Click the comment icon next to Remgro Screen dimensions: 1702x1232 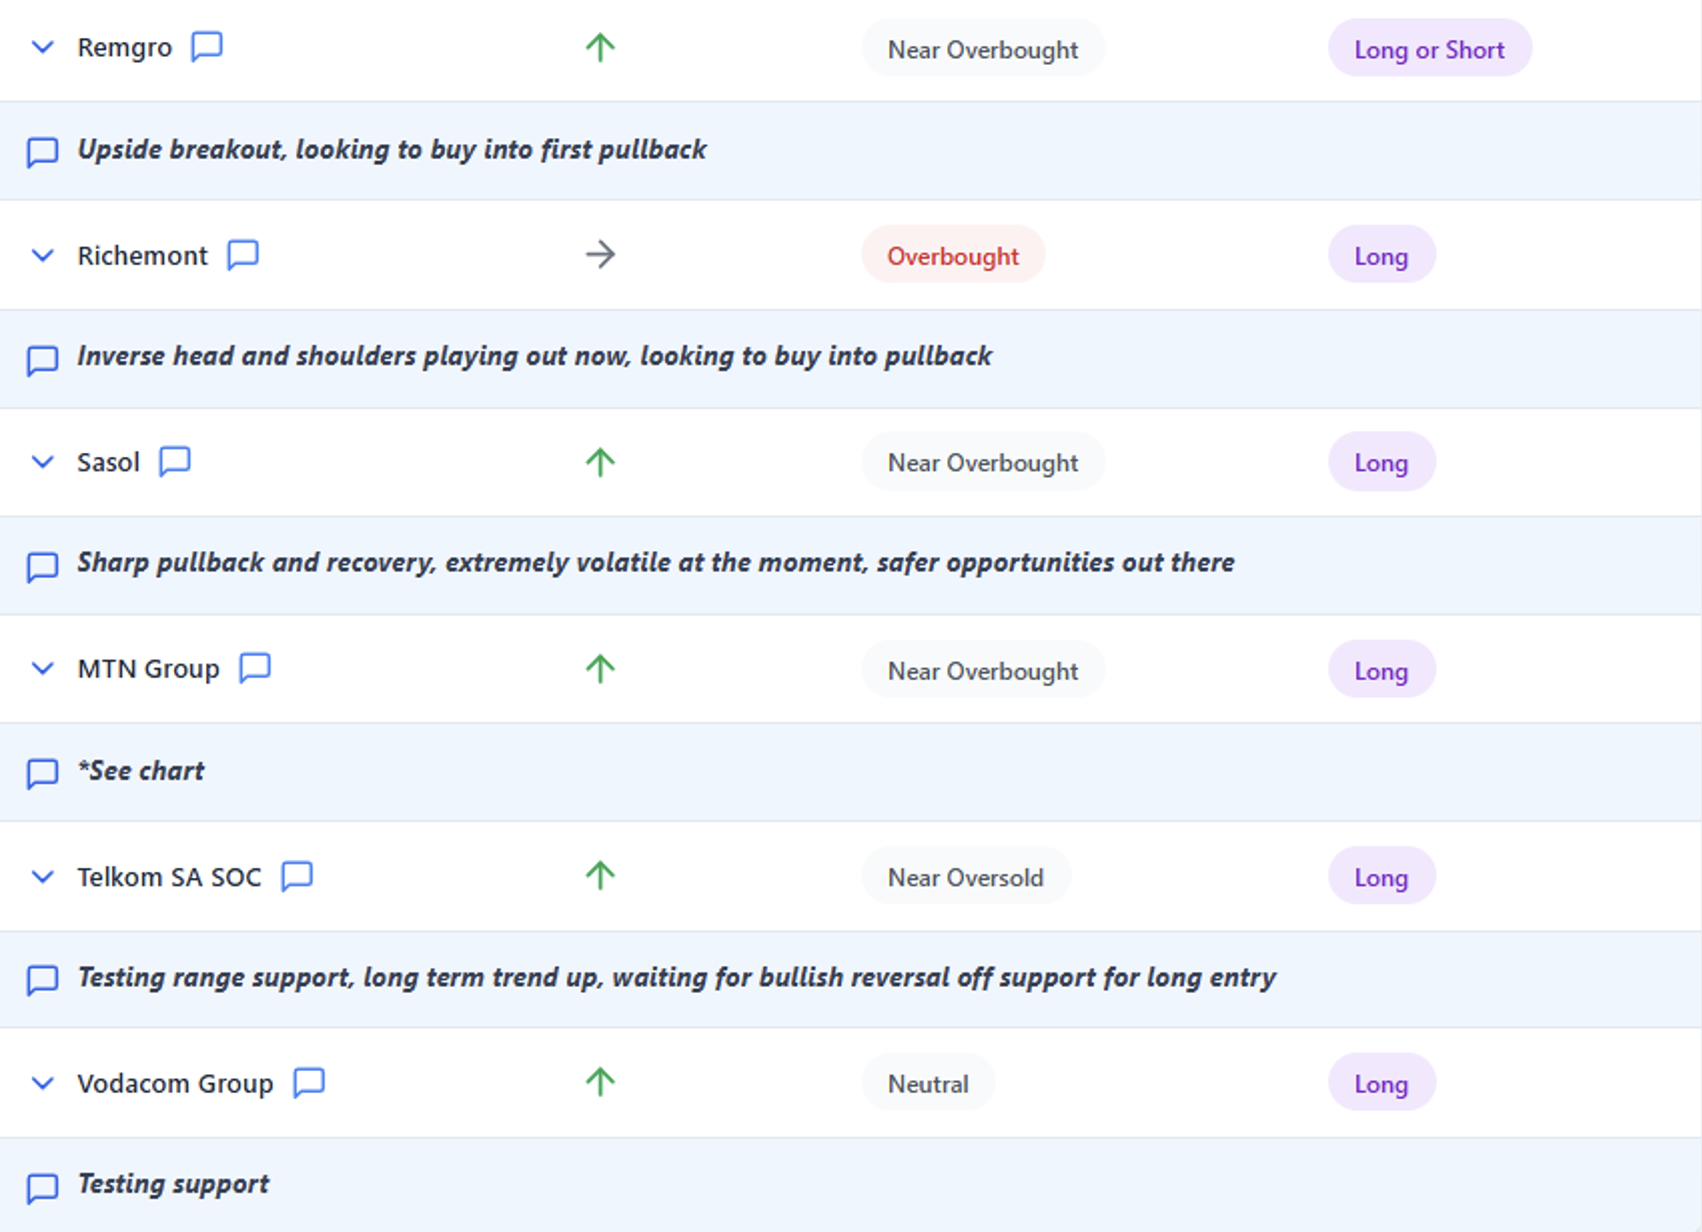(x=206, y=47)
